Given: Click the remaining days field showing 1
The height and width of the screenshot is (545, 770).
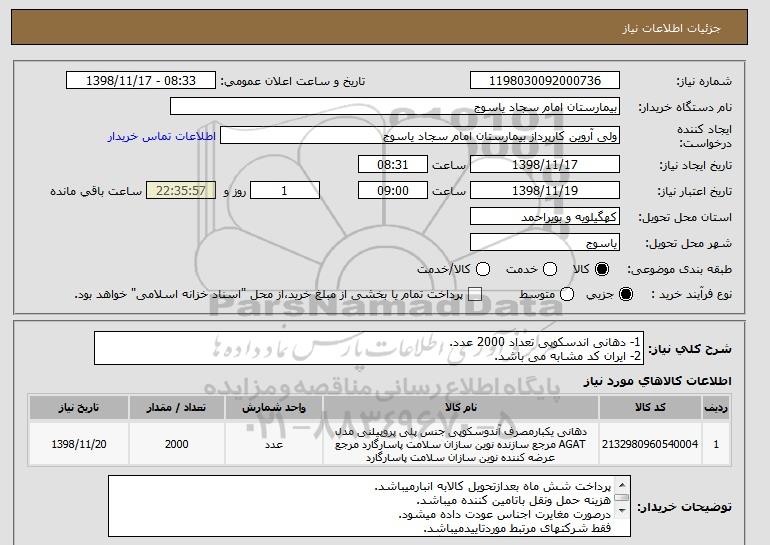Looking at the screenshot, I should [285, 191].
